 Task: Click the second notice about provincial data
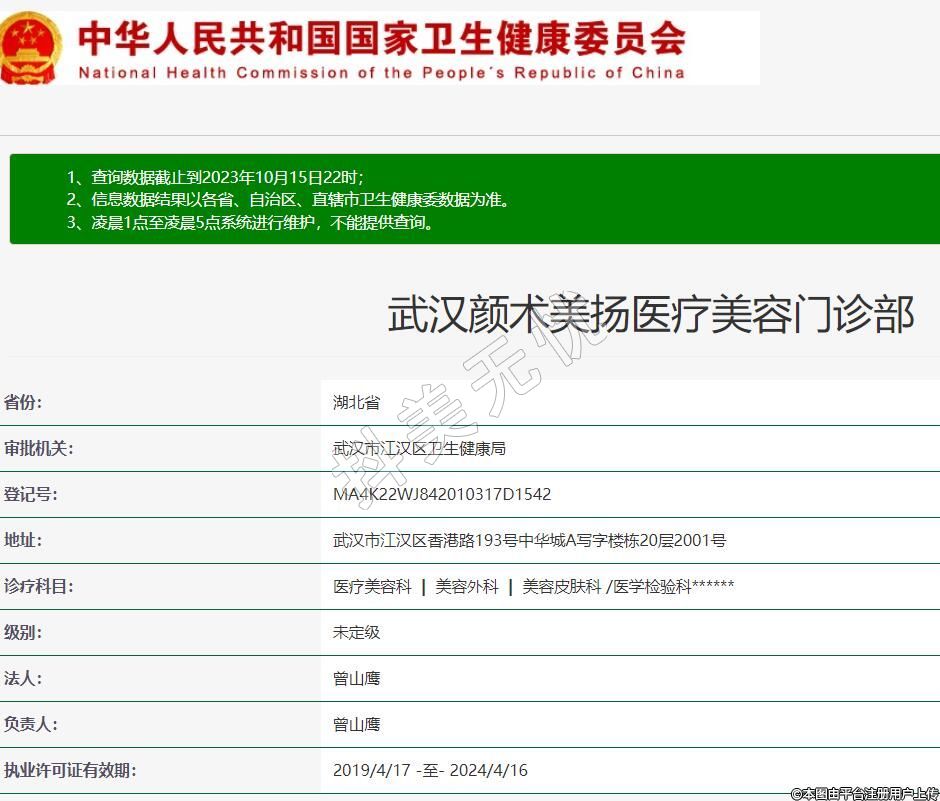point(289,199)
